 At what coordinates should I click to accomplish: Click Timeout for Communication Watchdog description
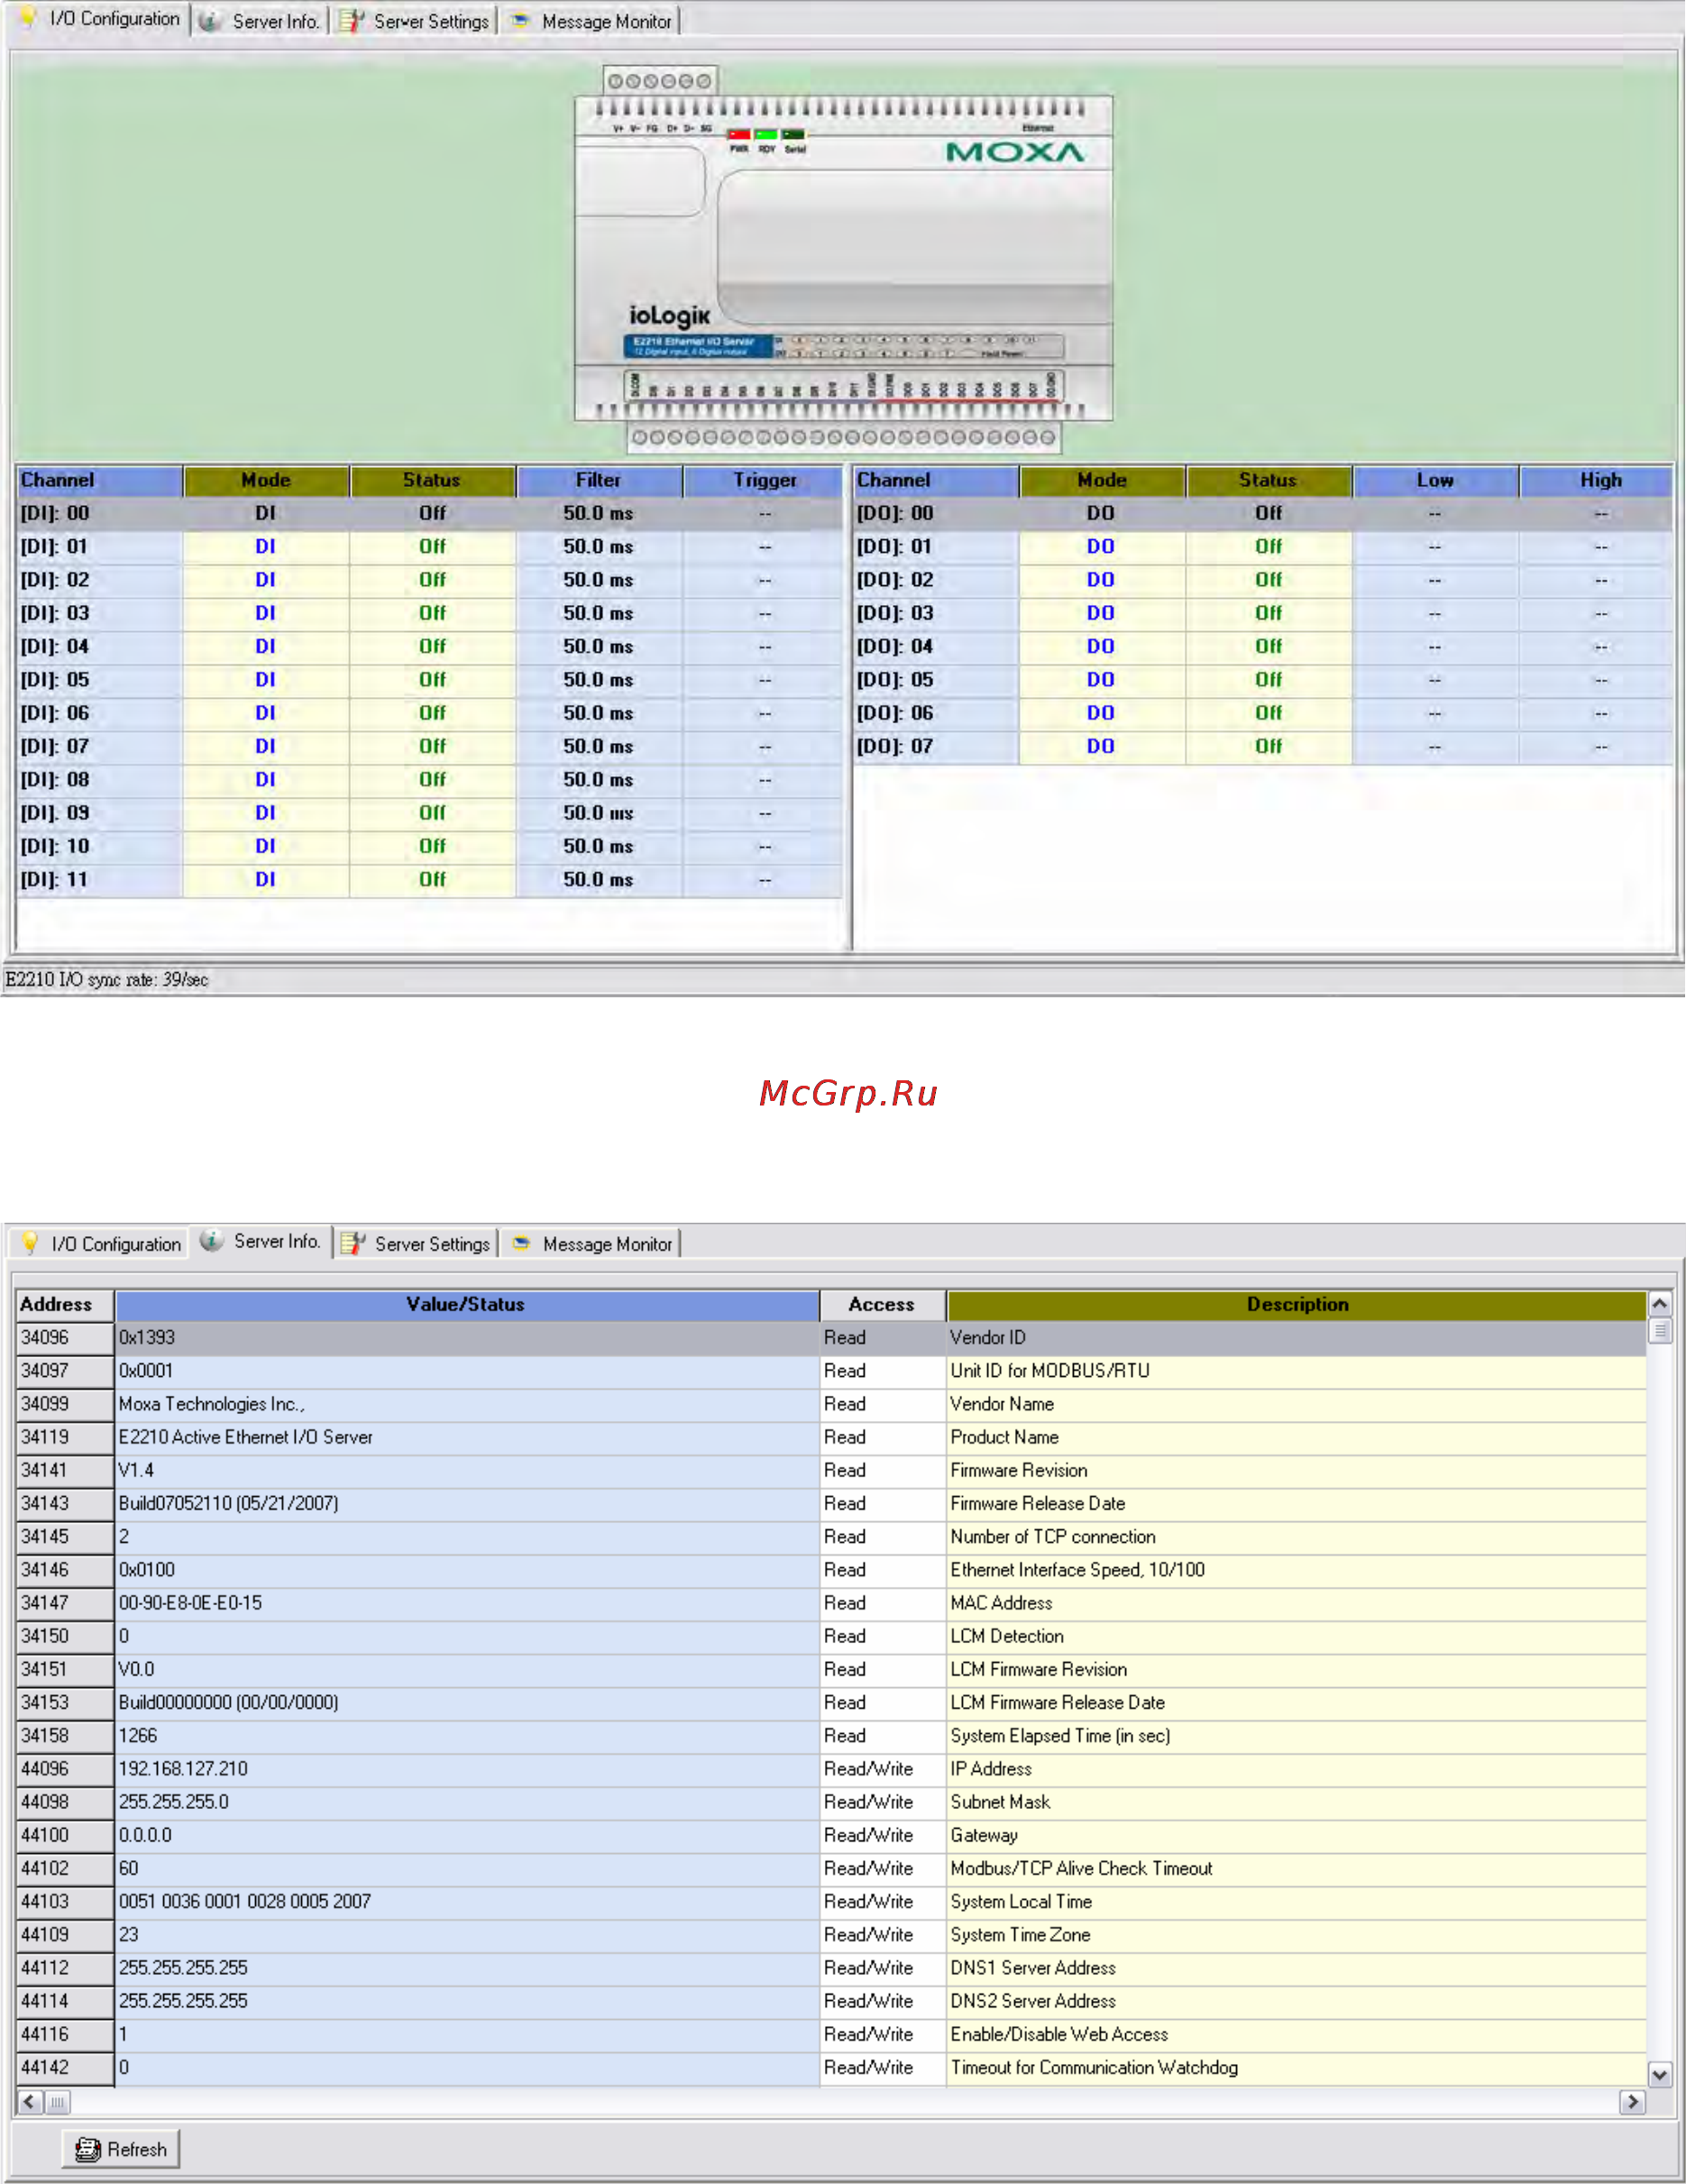point(1094,2067)
